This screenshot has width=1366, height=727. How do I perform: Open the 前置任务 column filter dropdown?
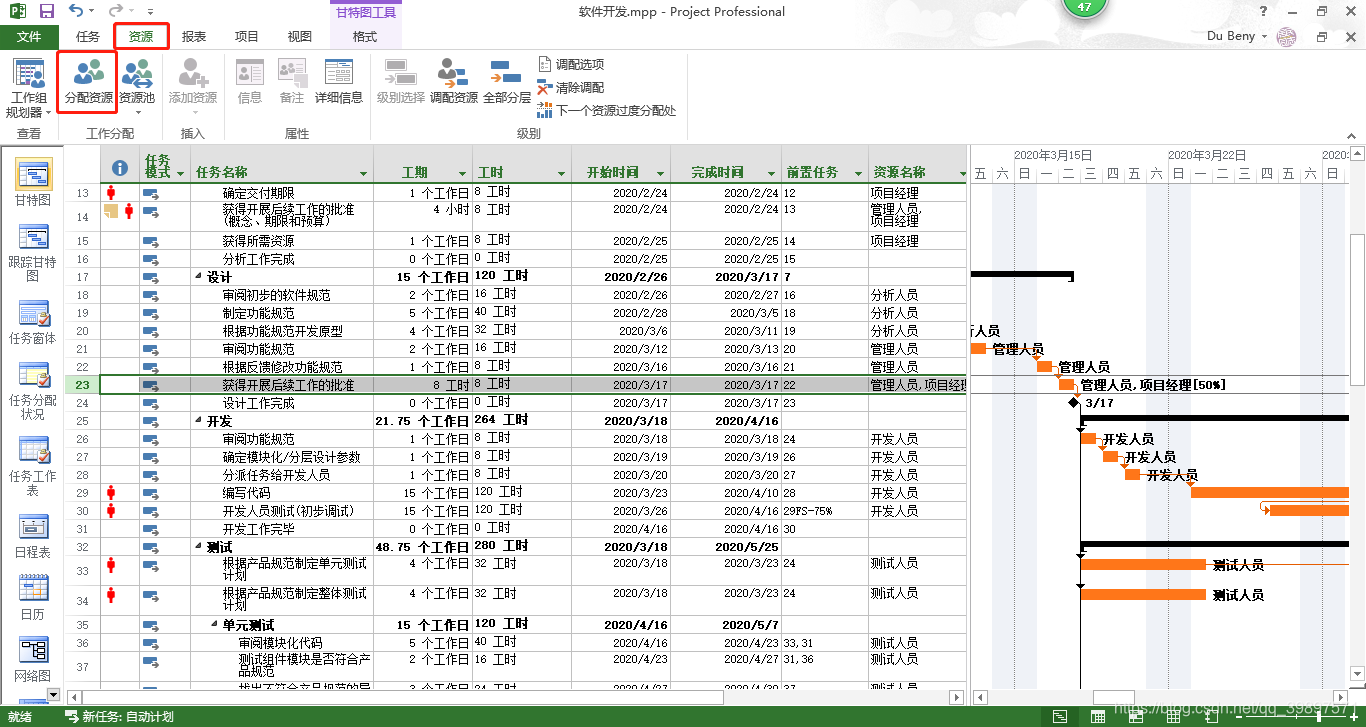pyautogui.click(x=858, y=173)
